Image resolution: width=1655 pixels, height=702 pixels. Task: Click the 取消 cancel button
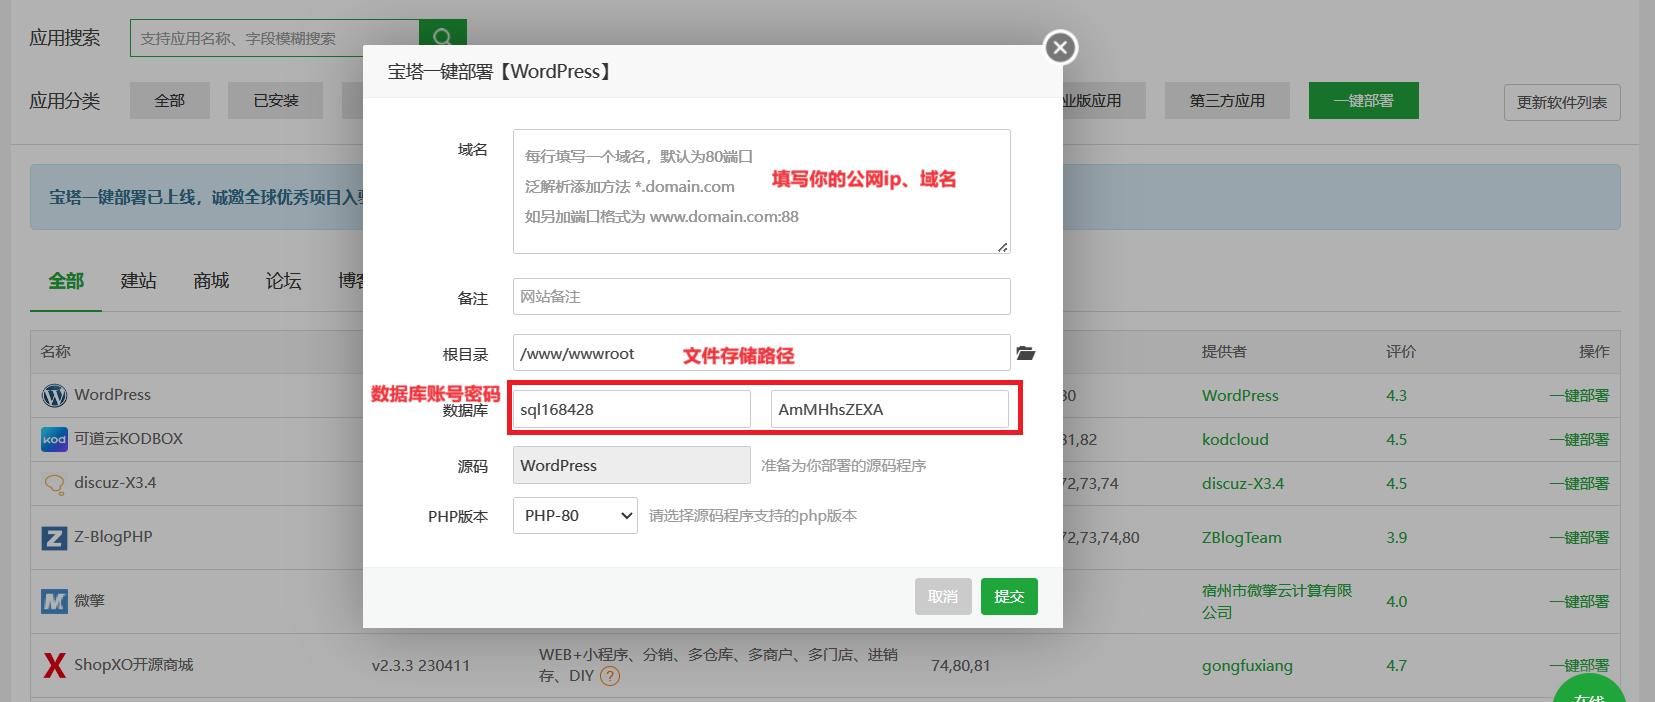943,597
